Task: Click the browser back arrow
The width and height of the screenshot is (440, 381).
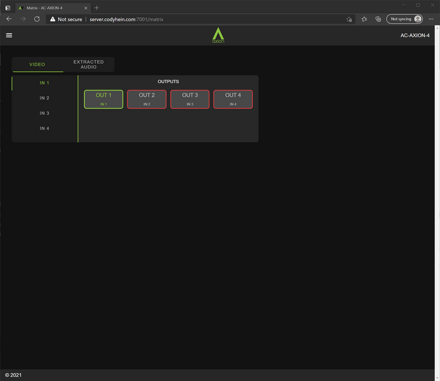Action: coord(9,19)
